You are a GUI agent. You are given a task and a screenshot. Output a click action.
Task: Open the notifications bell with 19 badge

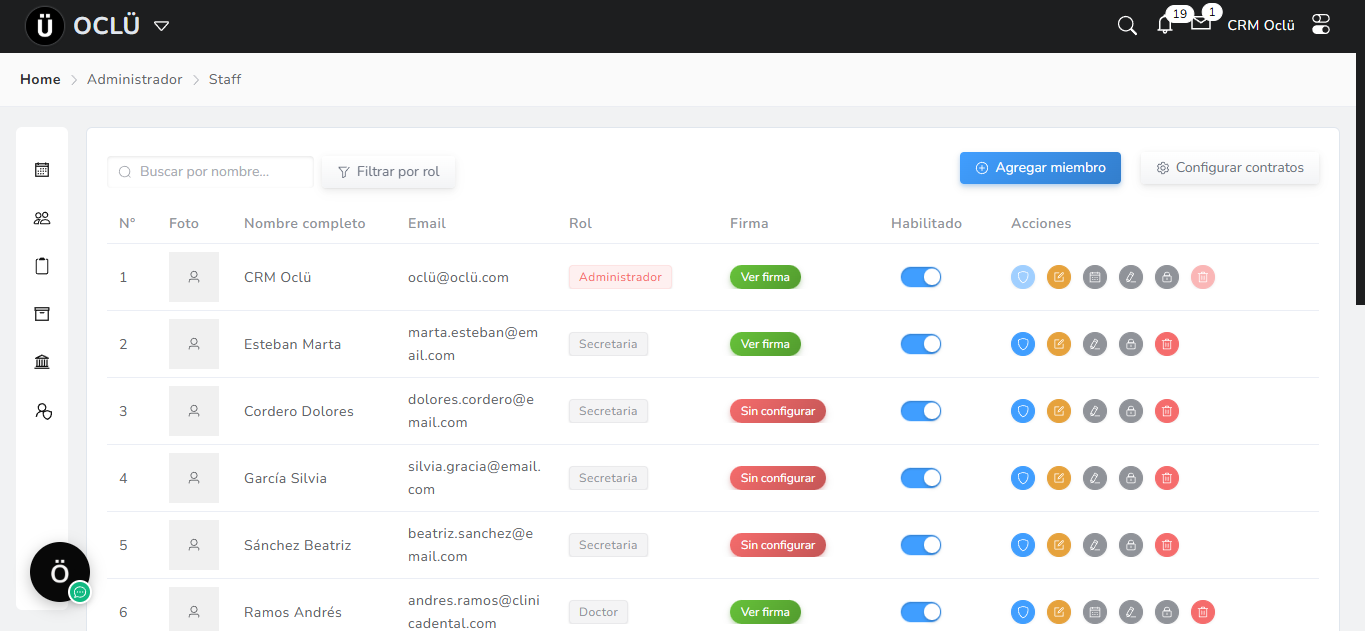tap(1165, 24)
